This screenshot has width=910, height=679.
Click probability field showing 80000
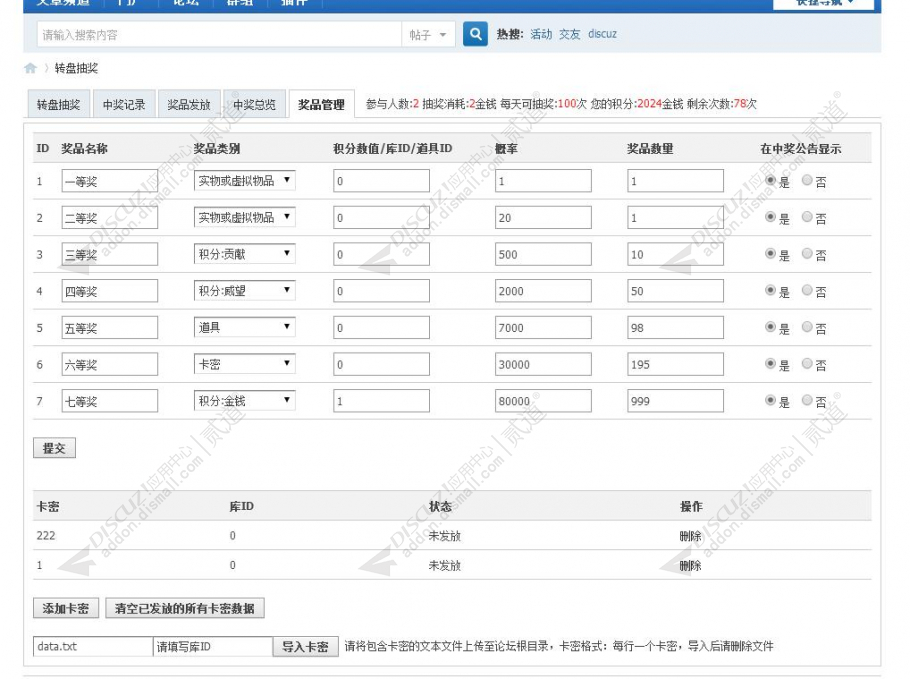543,401
